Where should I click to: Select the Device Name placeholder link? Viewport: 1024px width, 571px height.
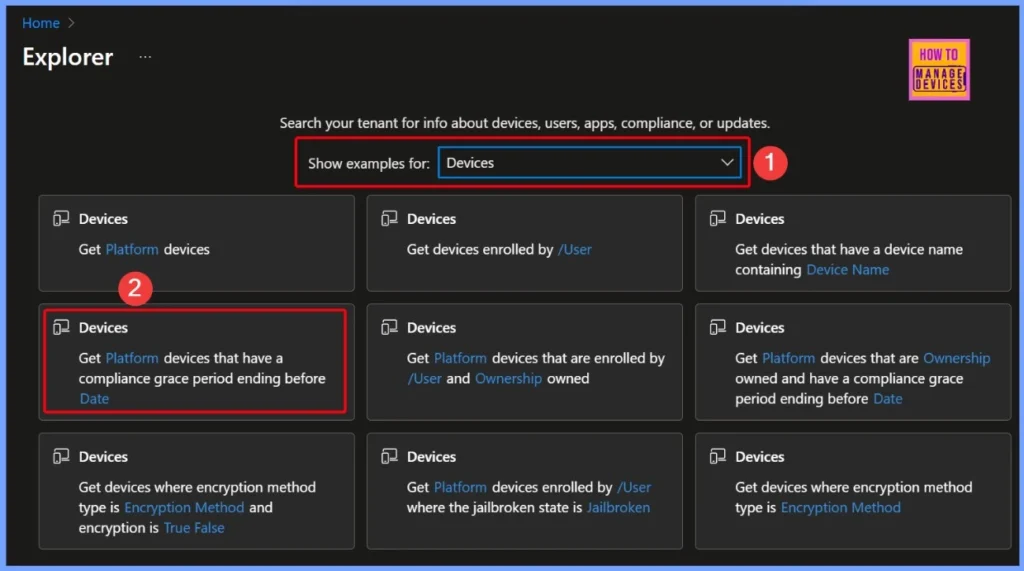(848, 269)
